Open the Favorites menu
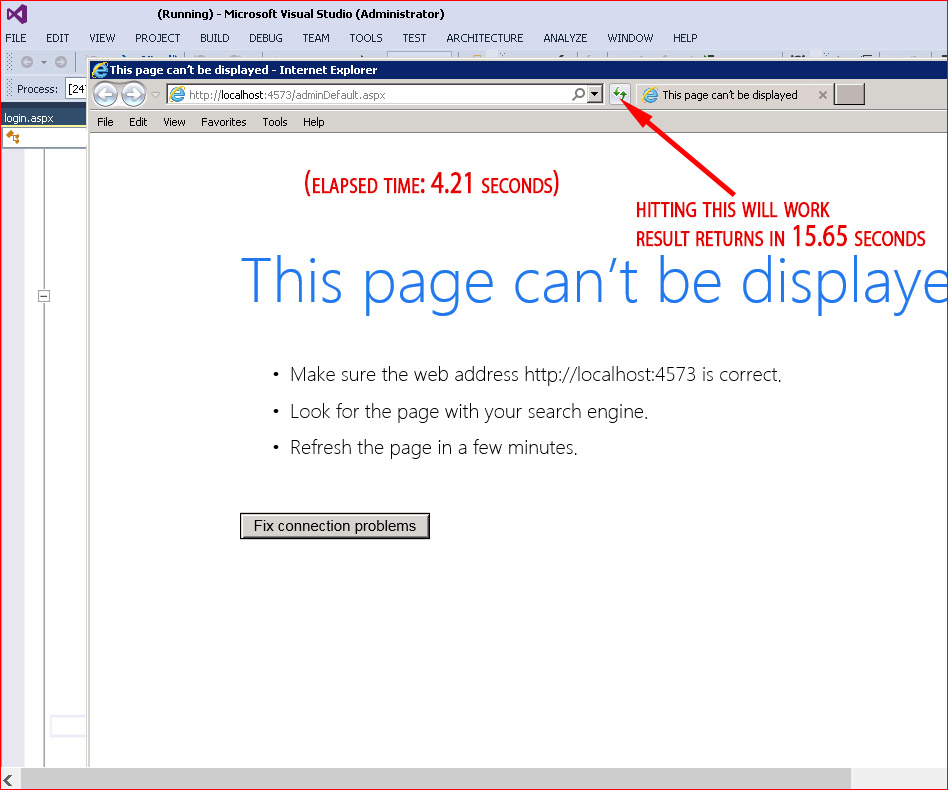The width and height of the screenshot is (948, 790). pos(224,122)
